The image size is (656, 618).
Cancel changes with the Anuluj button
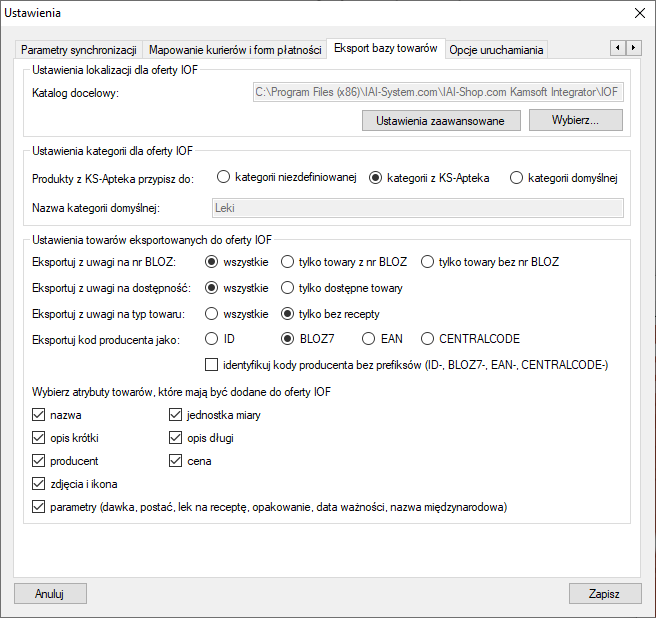point(50,593)
